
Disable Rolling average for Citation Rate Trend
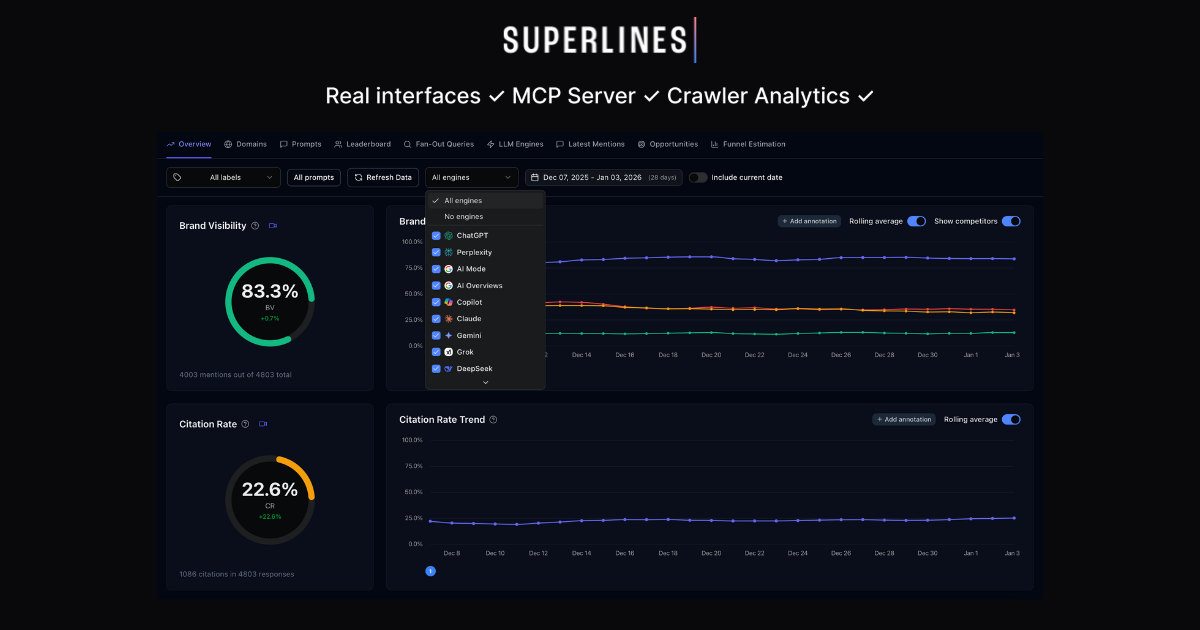pyautogui.click(x=1010, y=420)
